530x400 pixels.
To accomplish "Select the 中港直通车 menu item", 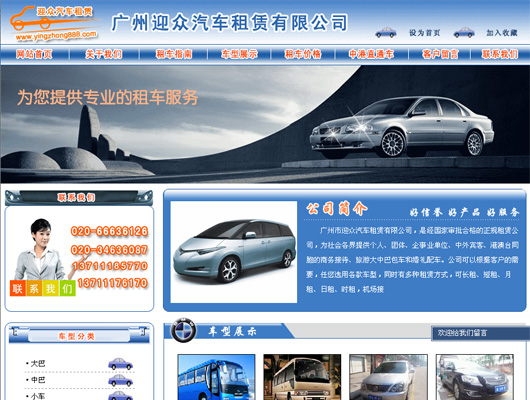I will (371, 54).
